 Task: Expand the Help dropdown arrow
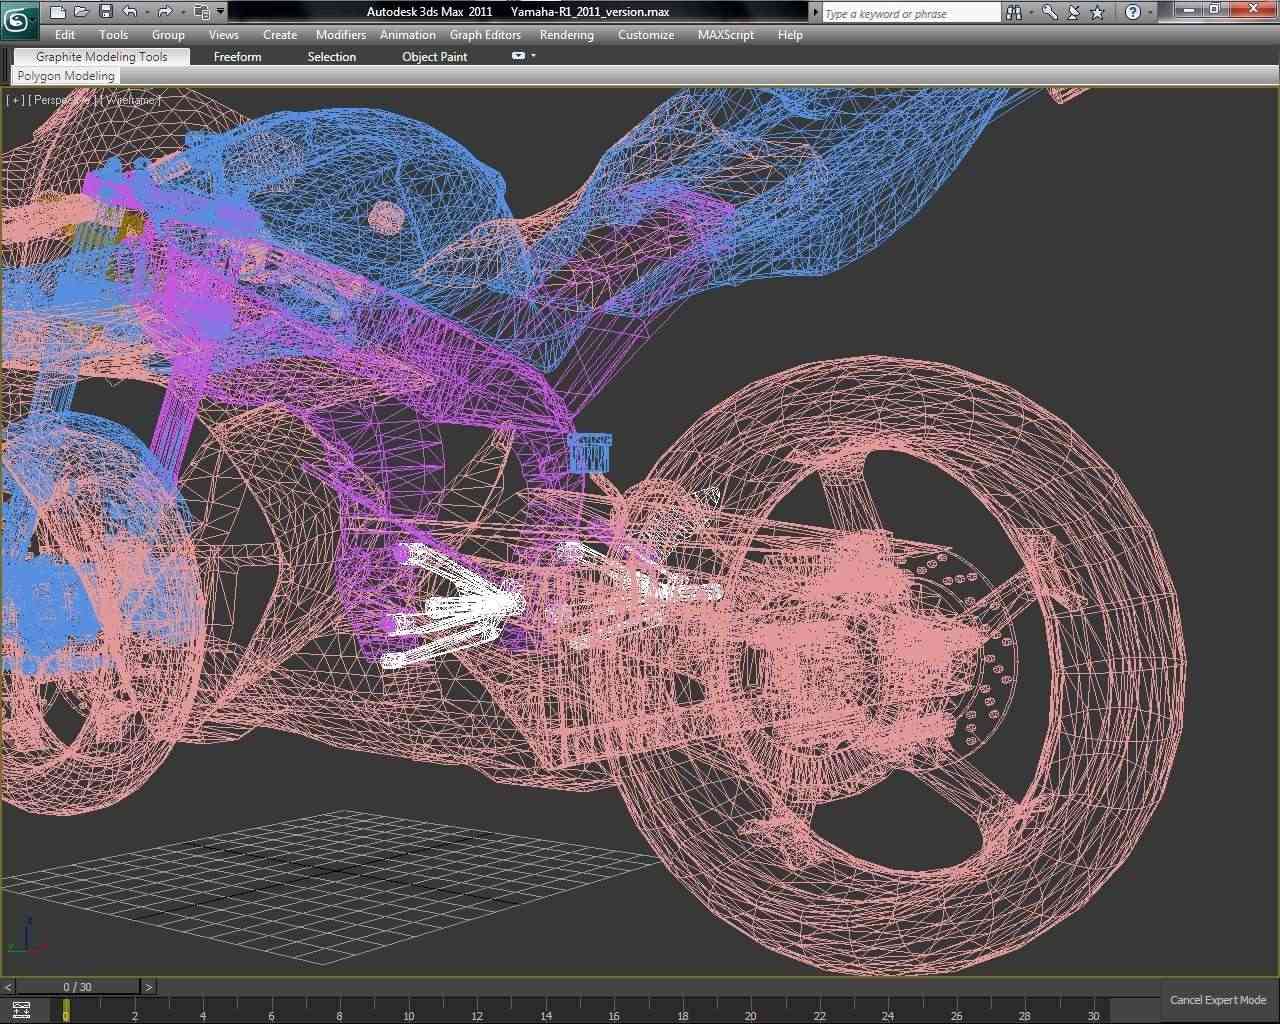coord(1149,12)
